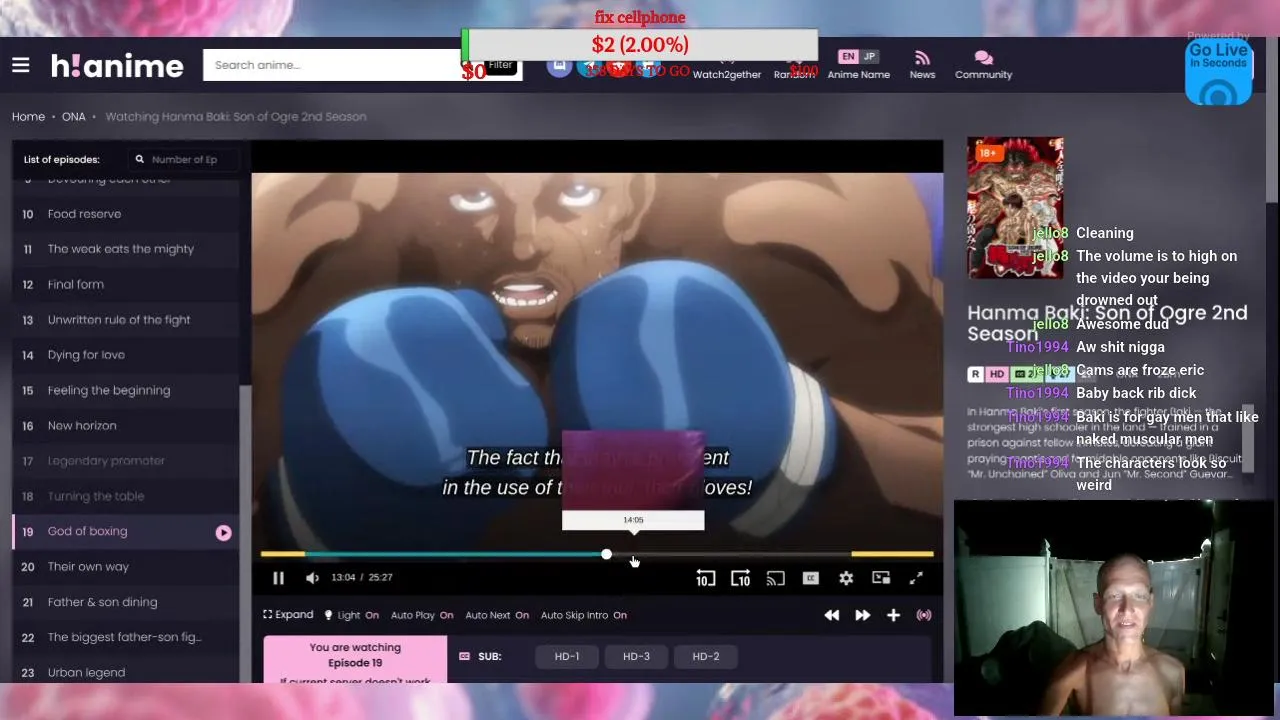Open the ONA breadcrumb link

[74, 117]
